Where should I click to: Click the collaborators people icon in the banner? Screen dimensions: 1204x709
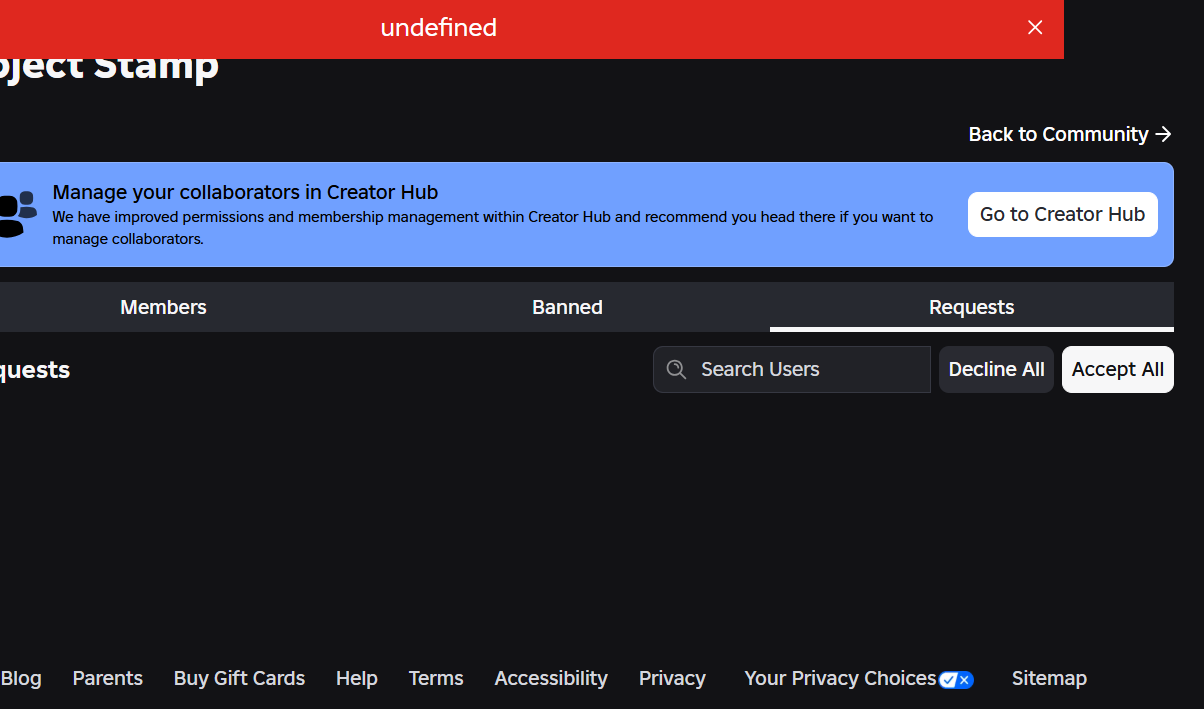(17, 214)
